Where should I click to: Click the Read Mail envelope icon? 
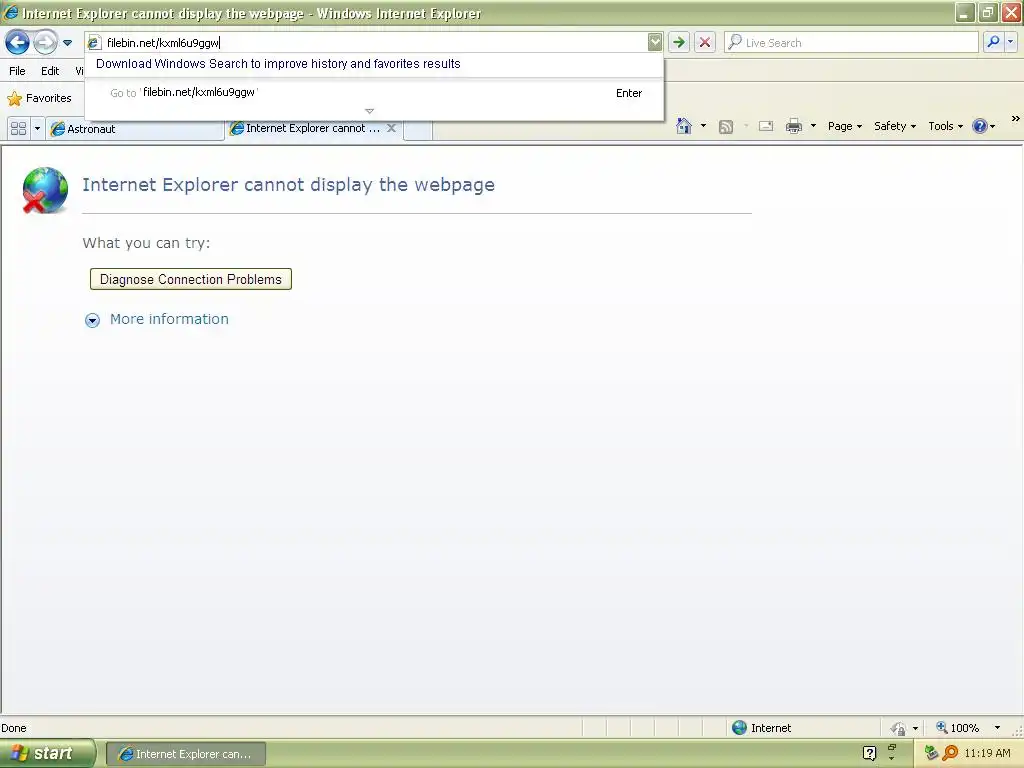point(766,126)
